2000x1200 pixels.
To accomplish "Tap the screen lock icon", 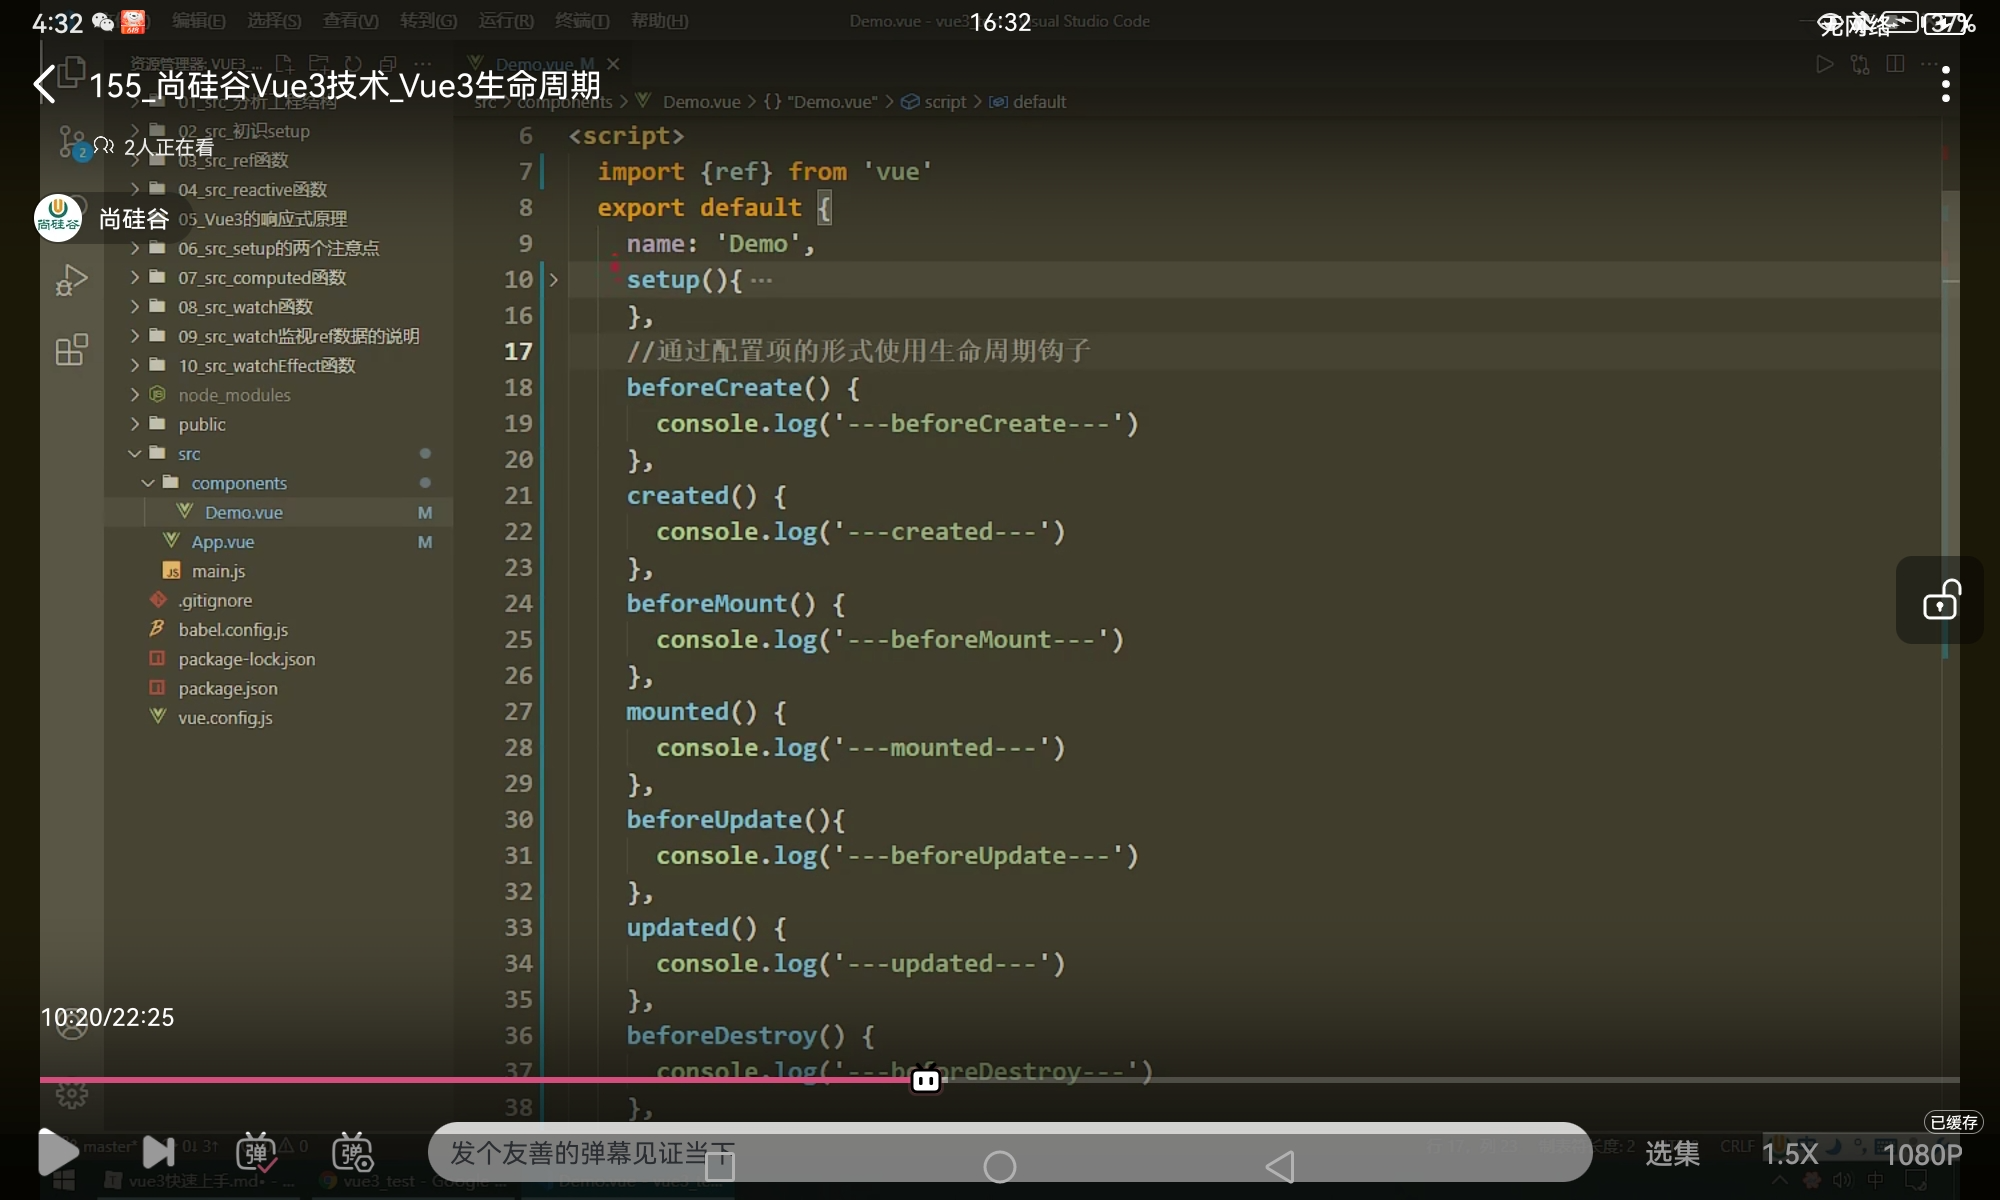I will pyautogui.click(x=1940, y=600).
